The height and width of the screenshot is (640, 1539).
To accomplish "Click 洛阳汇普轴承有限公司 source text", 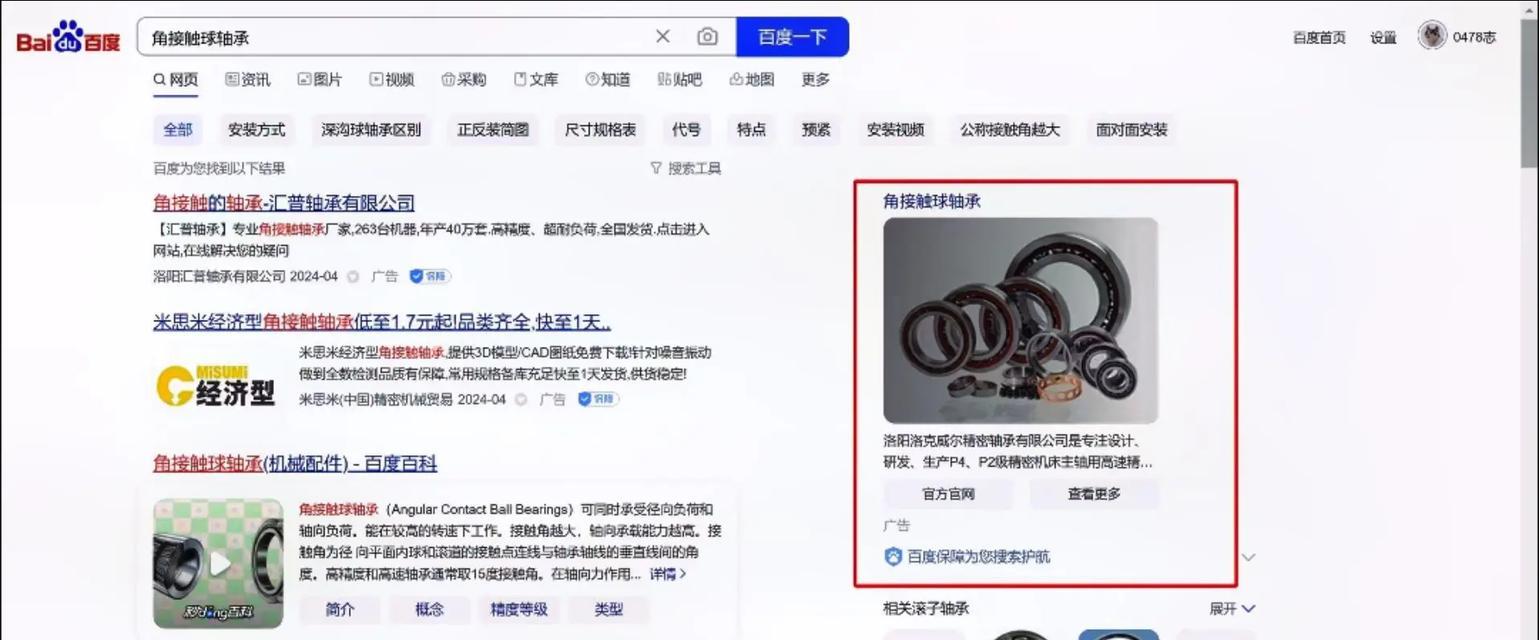I will 219,276.
